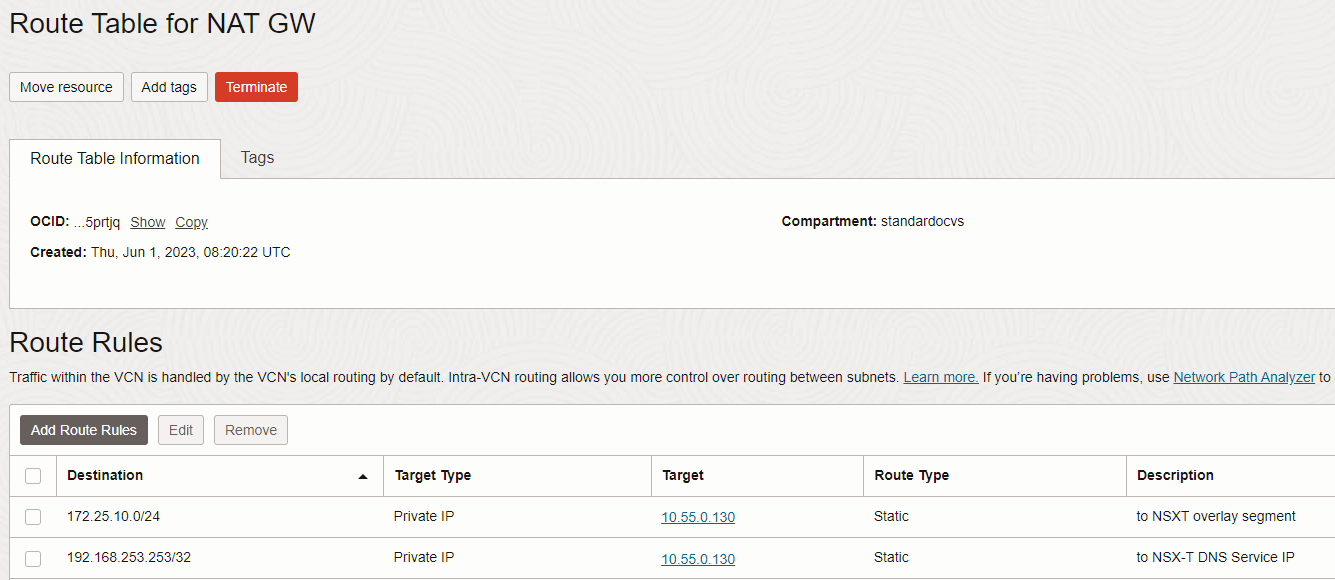The image size is (1335, 580).
Task: Copy the OCID to clipboard
Action: 191,222
